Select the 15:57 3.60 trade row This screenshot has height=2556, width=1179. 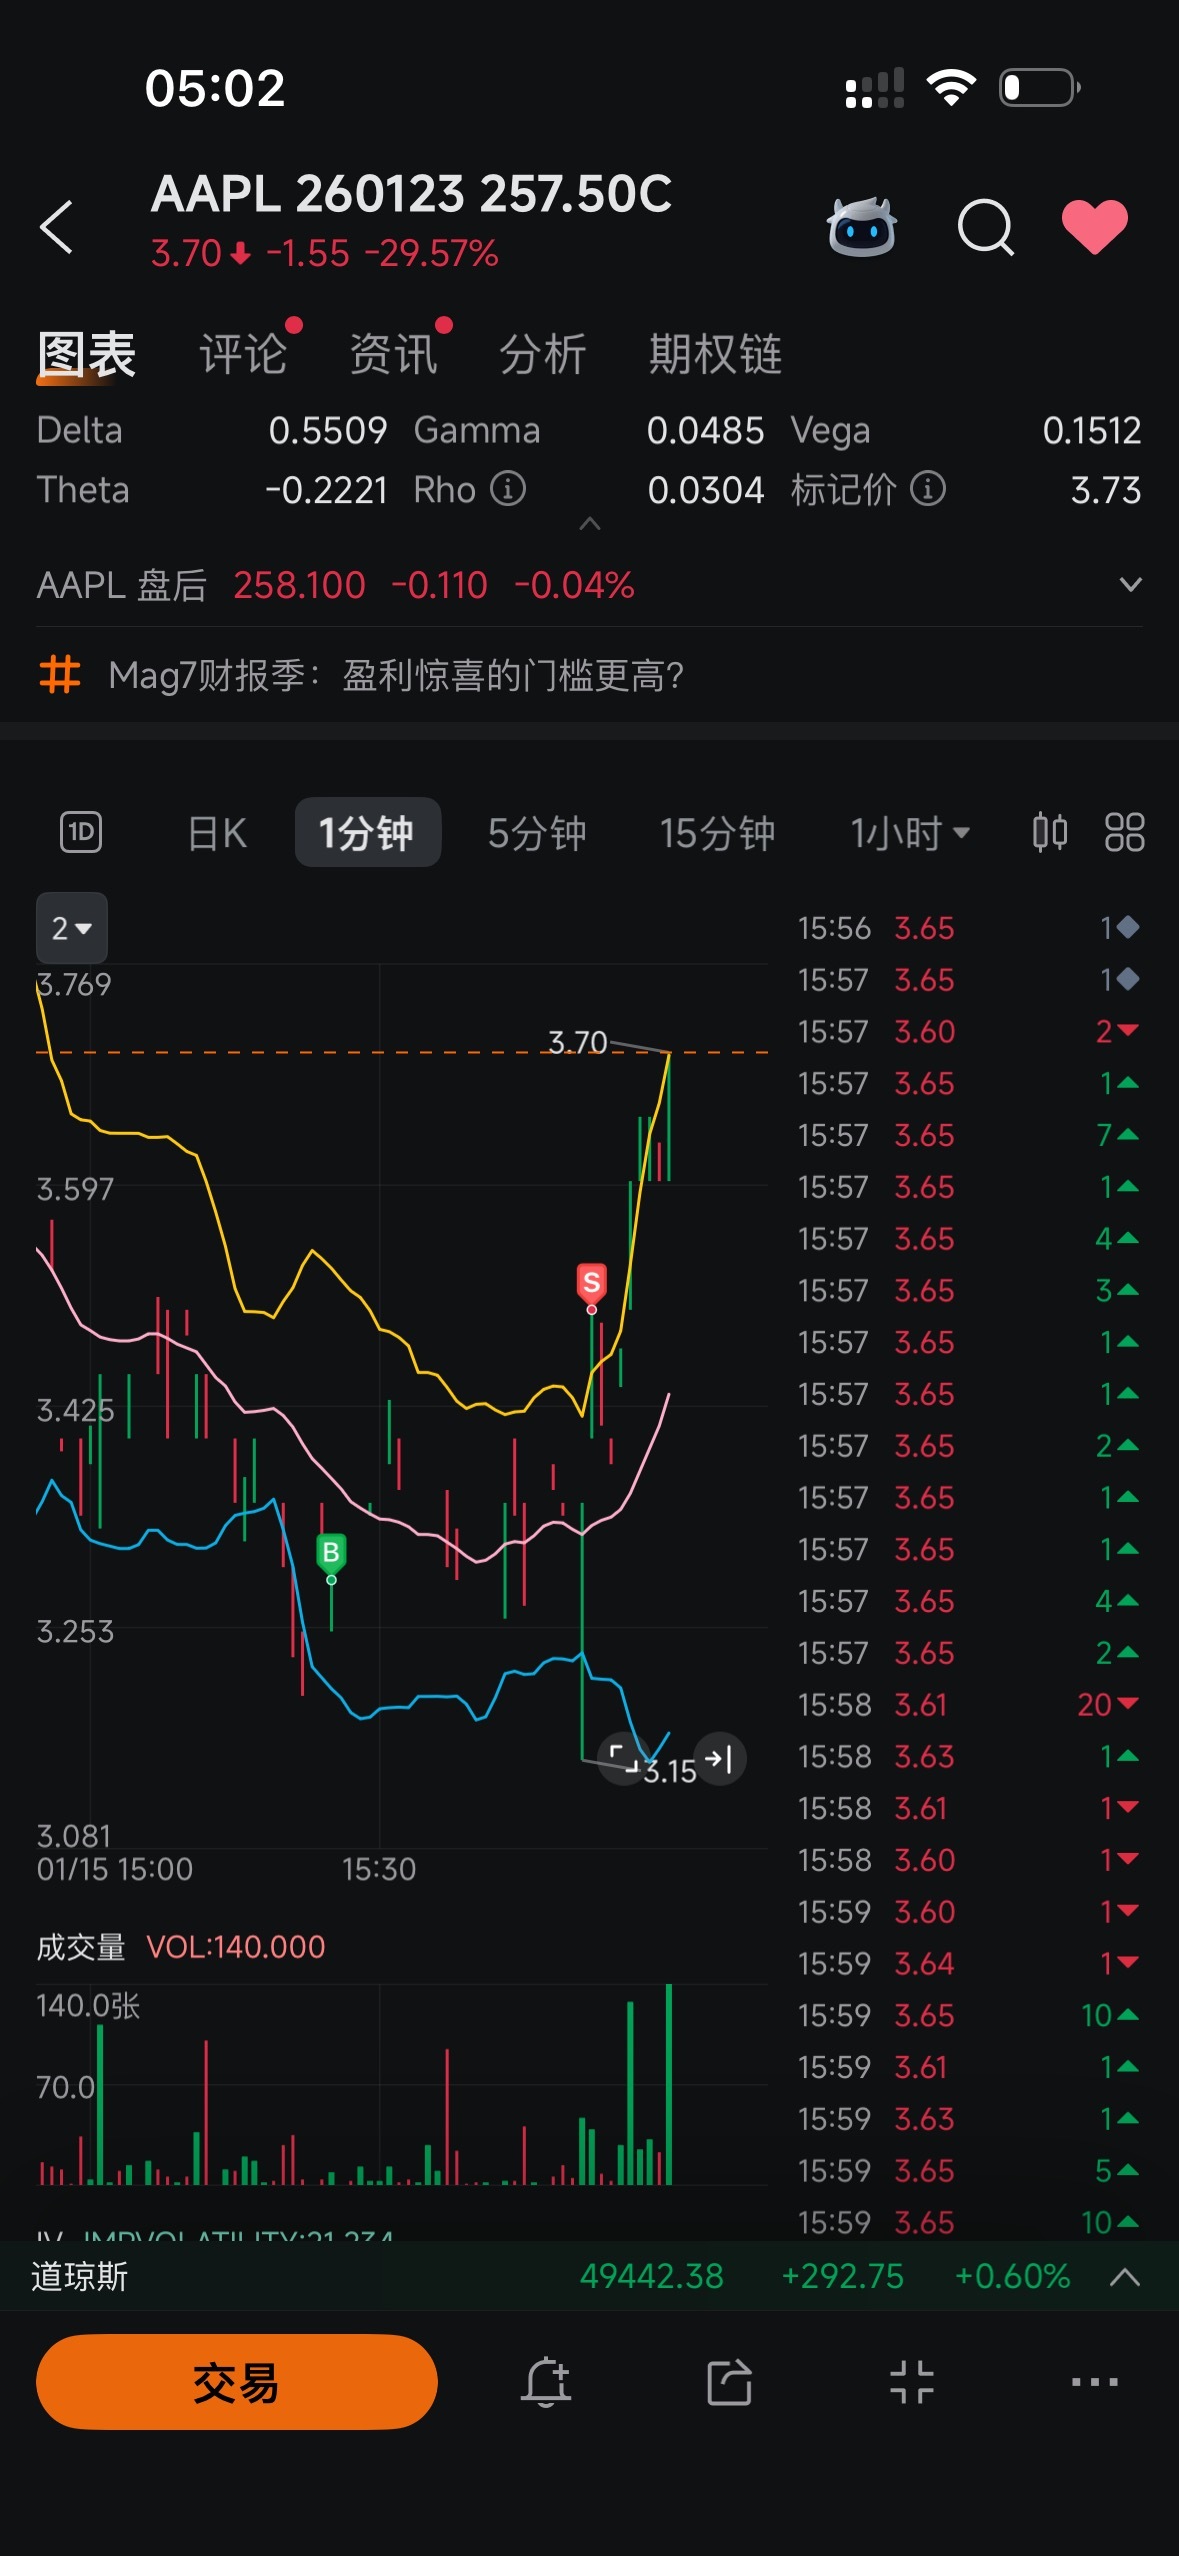pyautogui.click(x=968, y=1031)
